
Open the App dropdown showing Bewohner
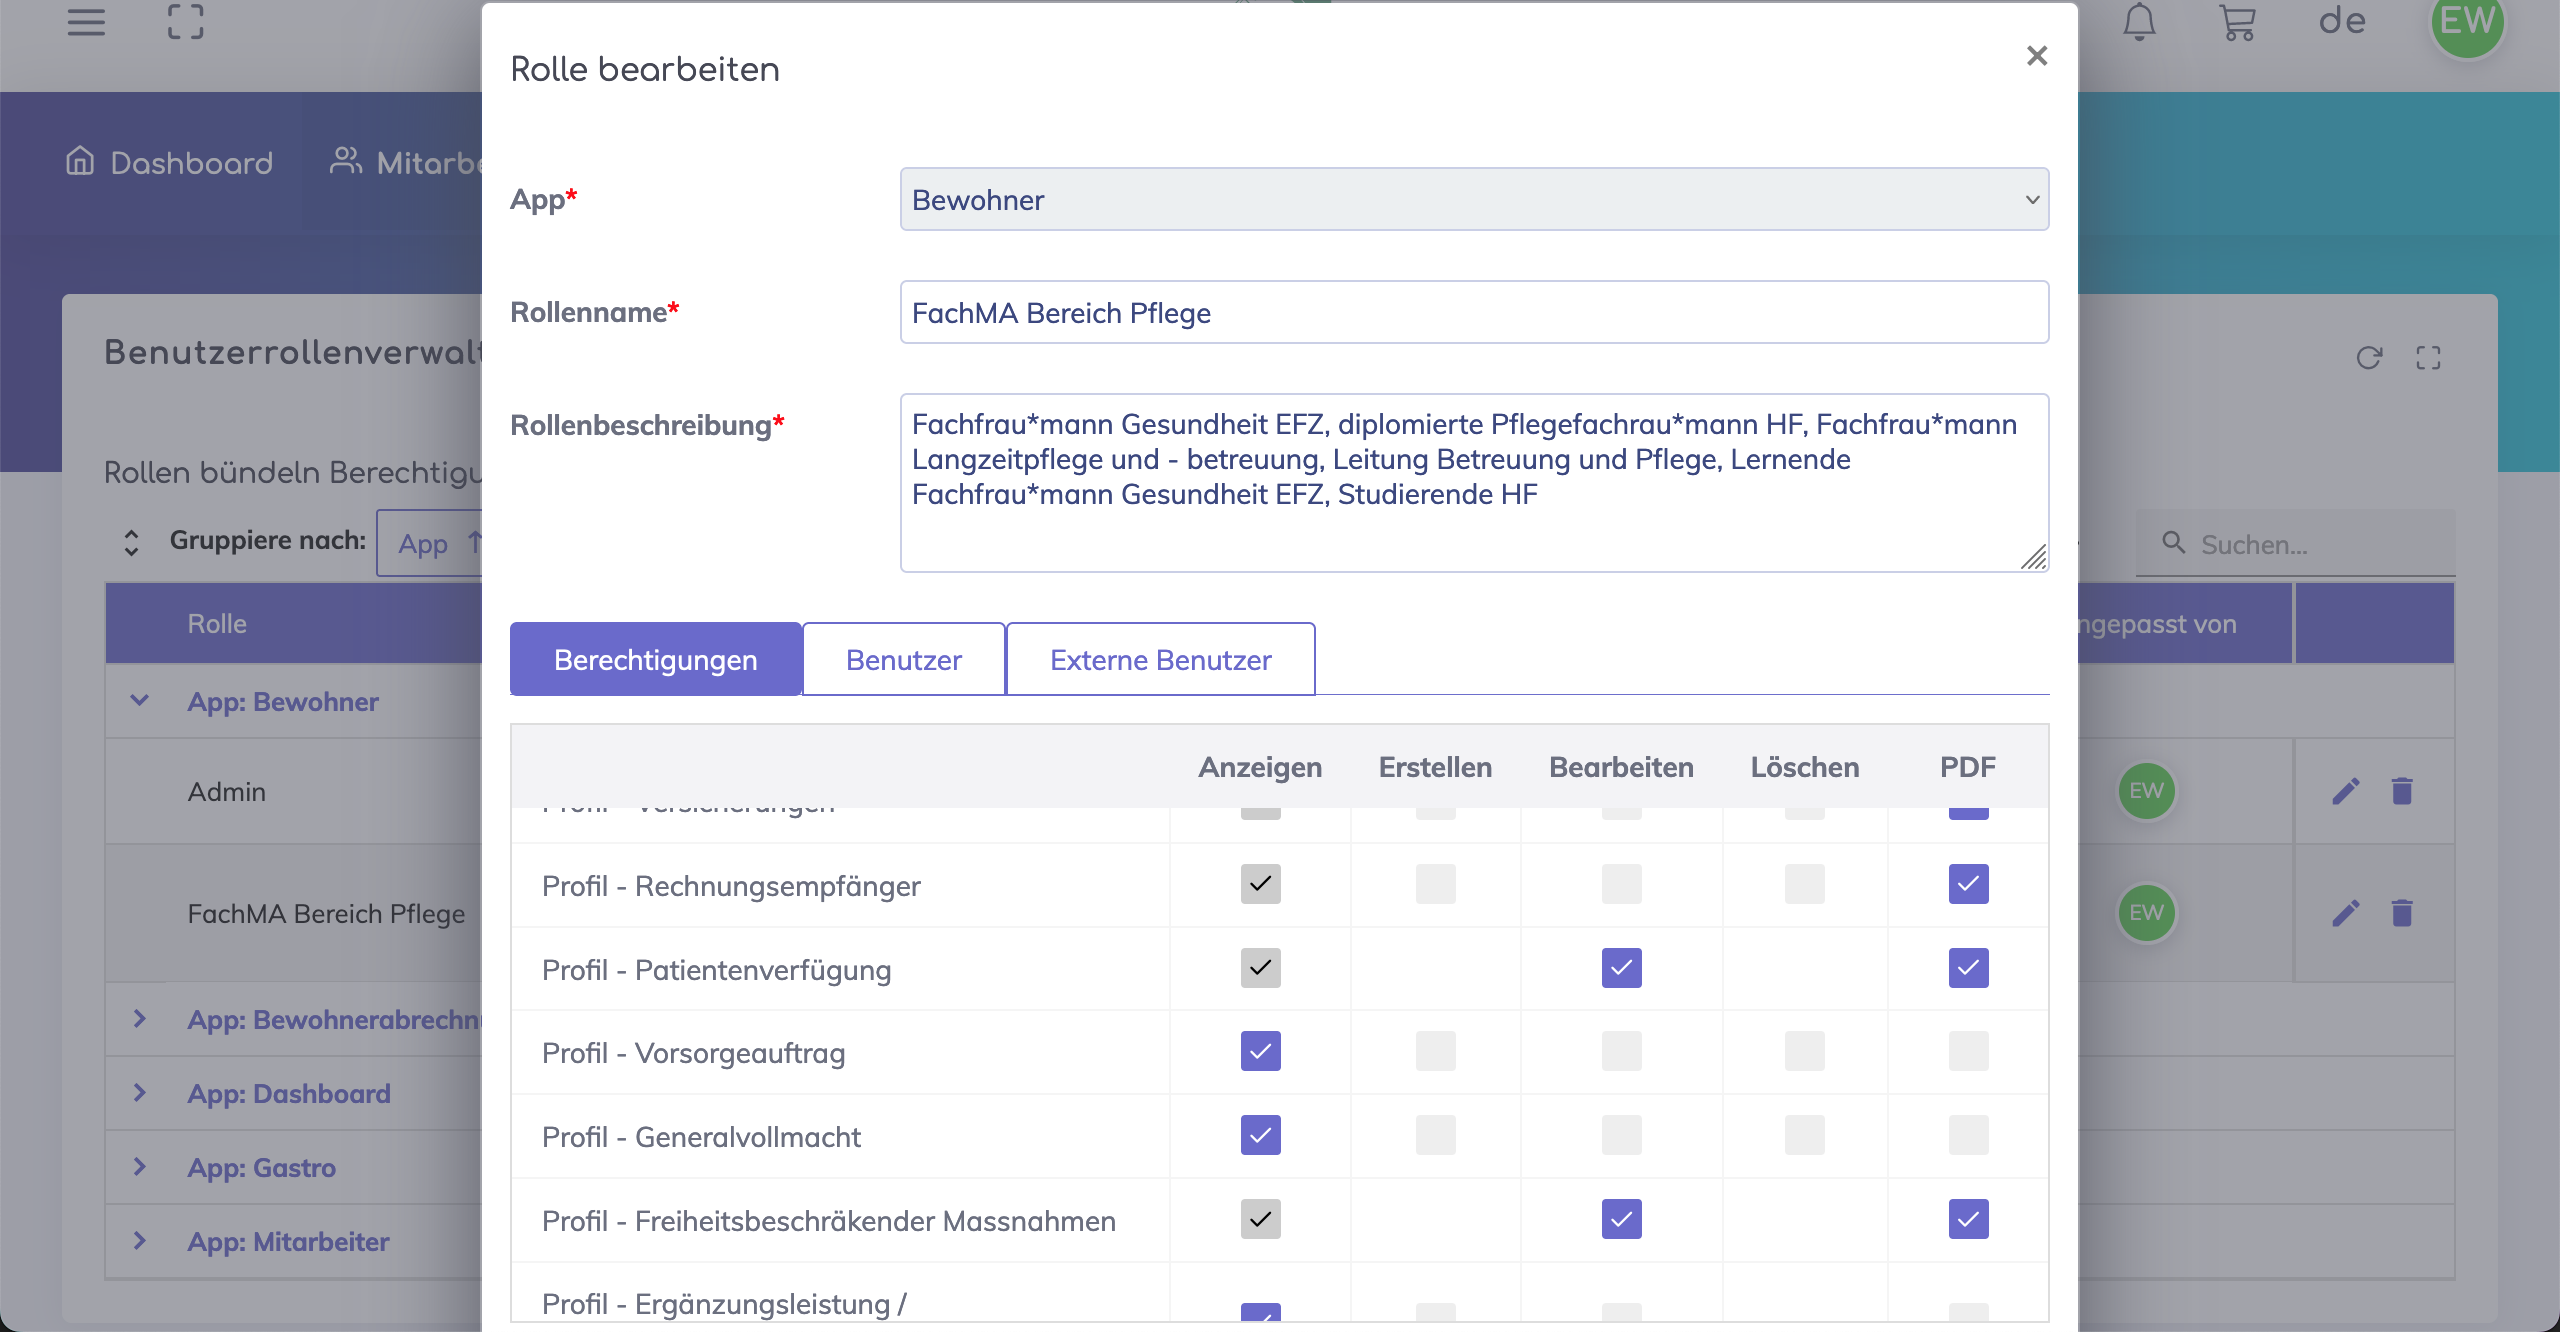[1474, 200]
